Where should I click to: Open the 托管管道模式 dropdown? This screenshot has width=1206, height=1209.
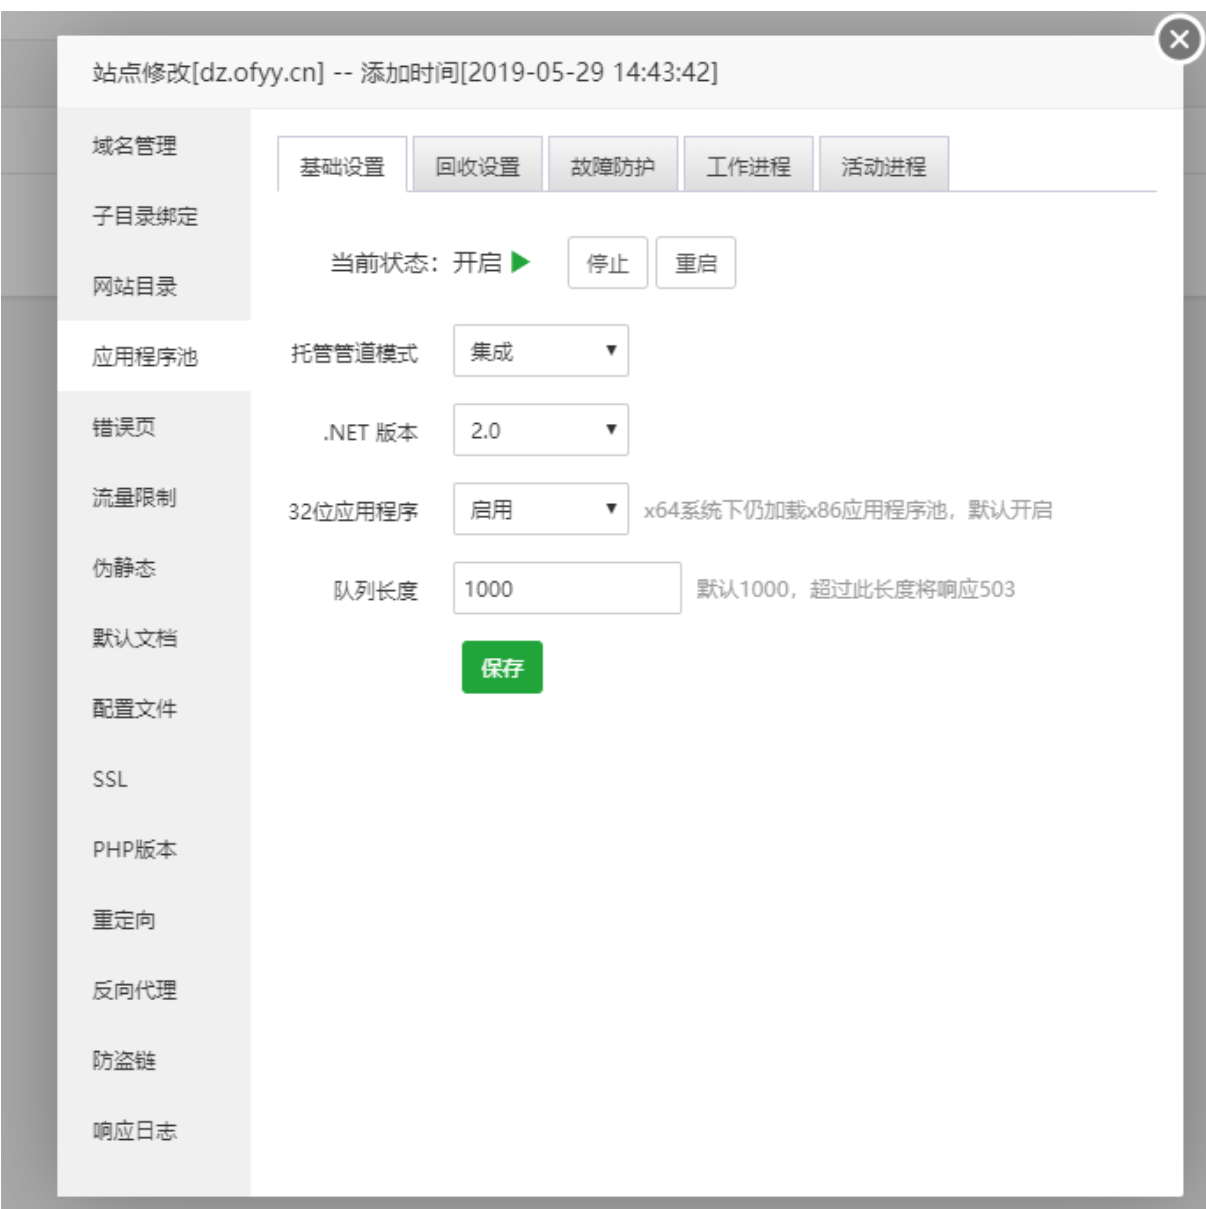point(541,351)
